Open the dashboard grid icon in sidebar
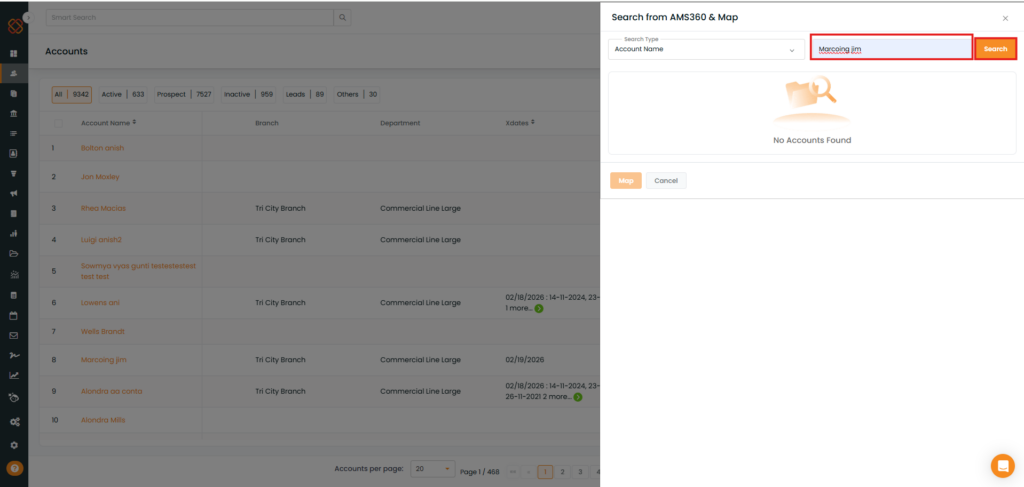The height and width of the screenshot is (487, 1024). 14,53
